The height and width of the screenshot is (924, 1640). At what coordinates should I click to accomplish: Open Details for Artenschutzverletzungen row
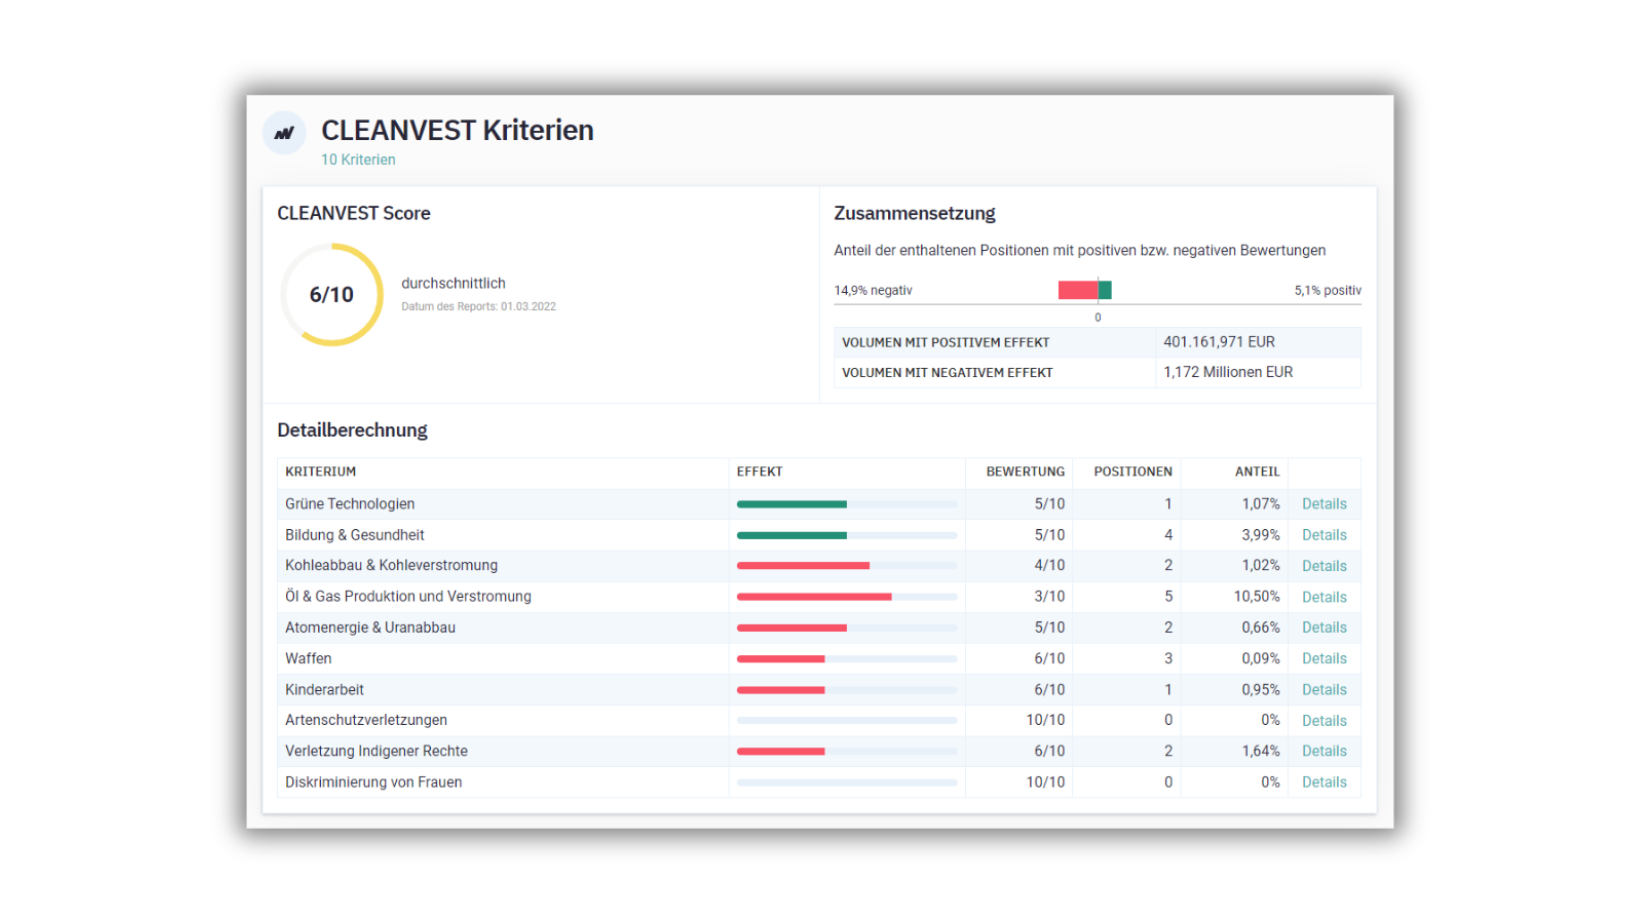tap(1324, 721)
